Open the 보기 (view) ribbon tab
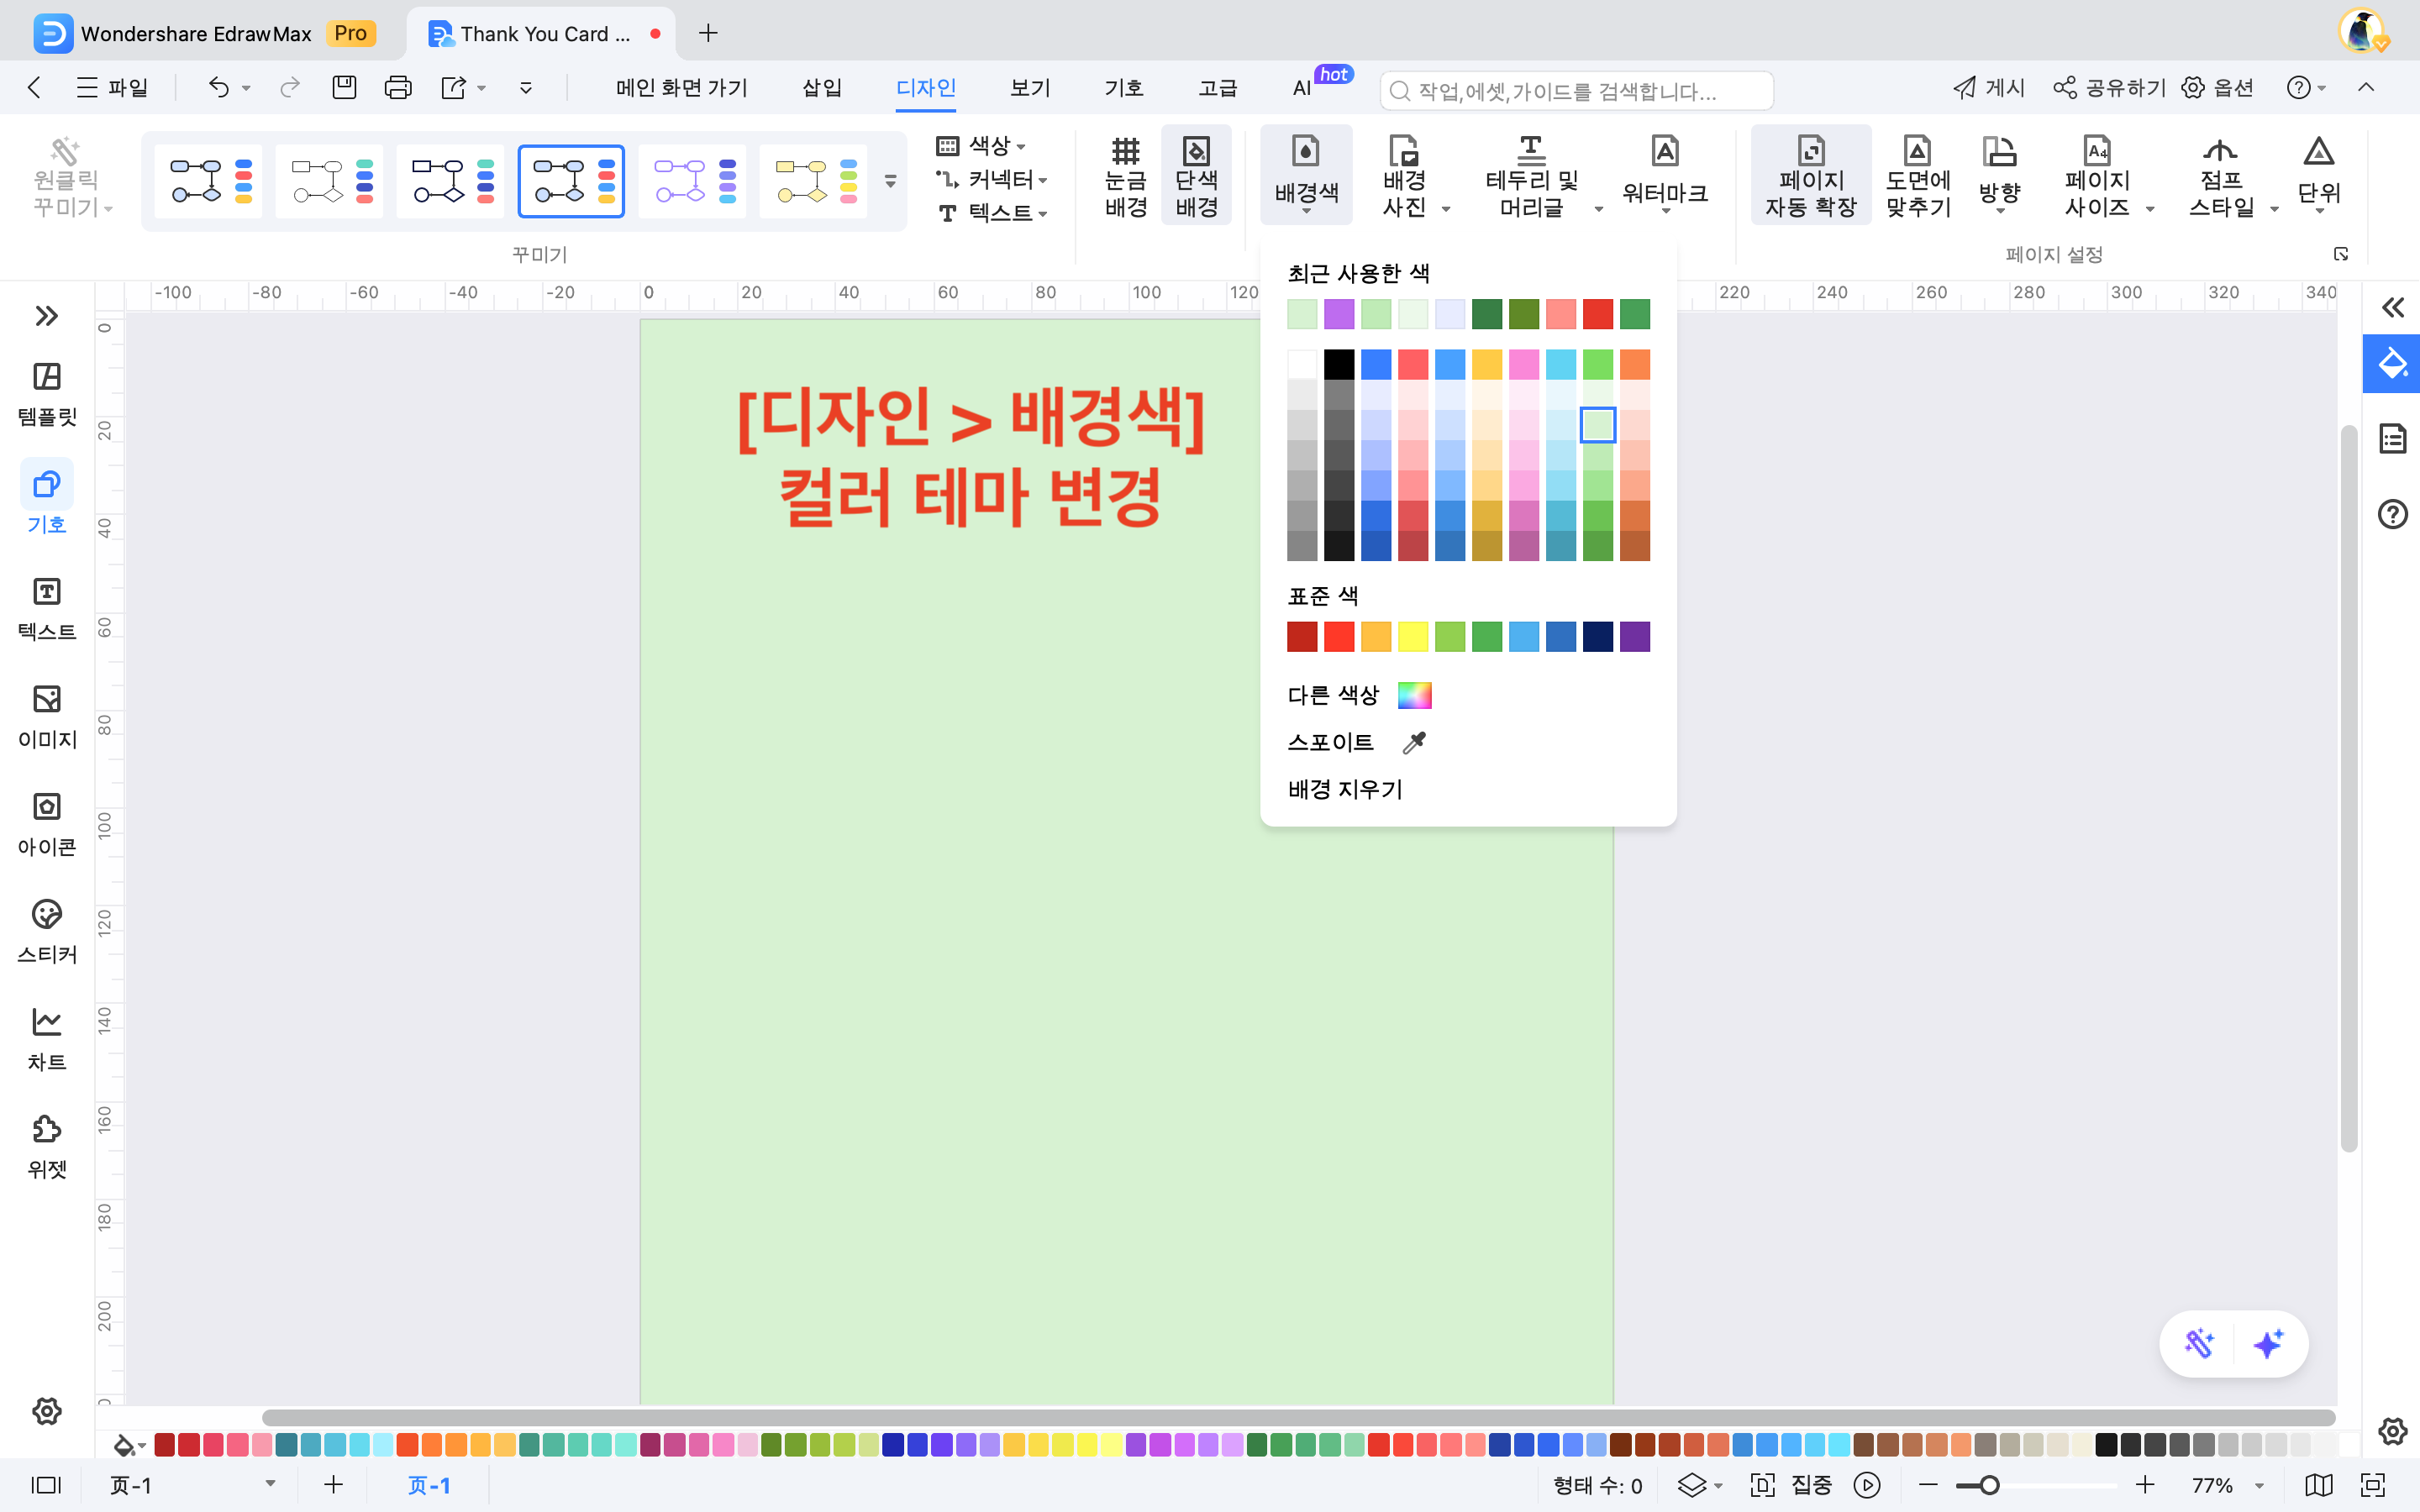The width and height of the screenshot is (2420, 1512). click(1029, 88)
